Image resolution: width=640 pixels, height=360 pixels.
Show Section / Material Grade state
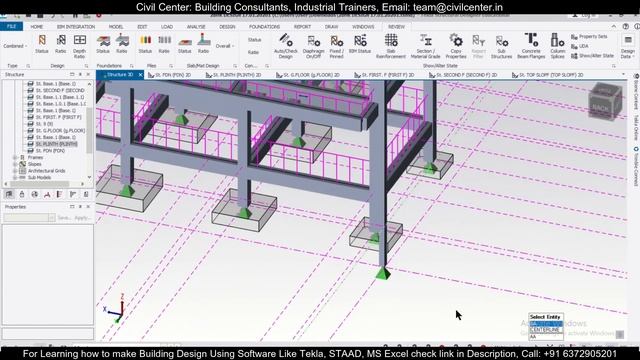coord(425,46)
